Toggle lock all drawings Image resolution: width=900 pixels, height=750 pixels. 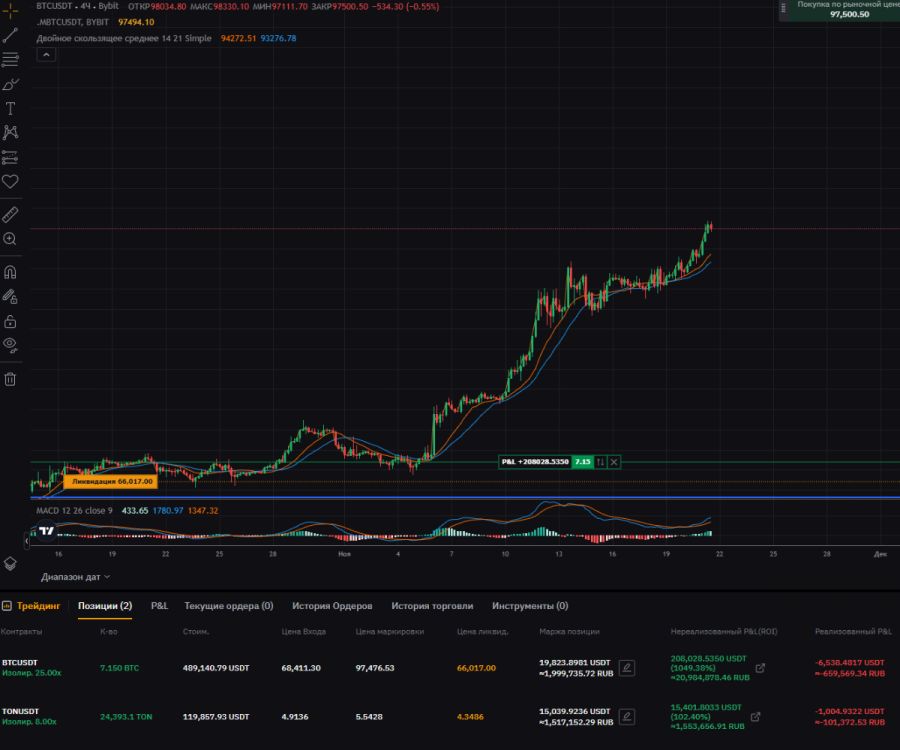11,321
